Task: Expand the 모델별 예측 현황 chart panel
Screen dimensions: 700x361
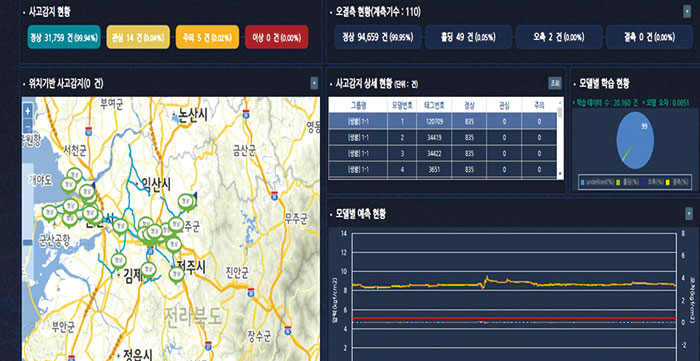Action: click(689, 214)
